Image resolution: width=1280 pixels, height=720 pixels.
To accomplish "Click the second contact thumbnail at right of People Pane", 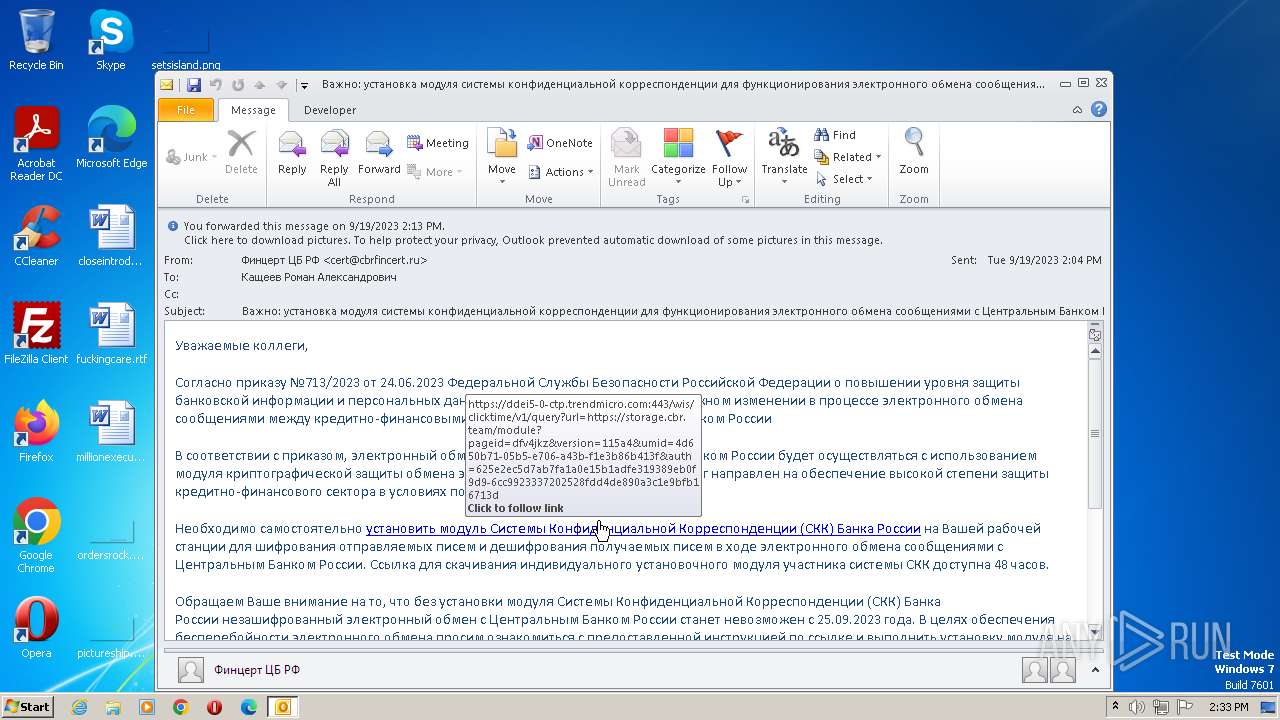I will [x=1062, y=670].
